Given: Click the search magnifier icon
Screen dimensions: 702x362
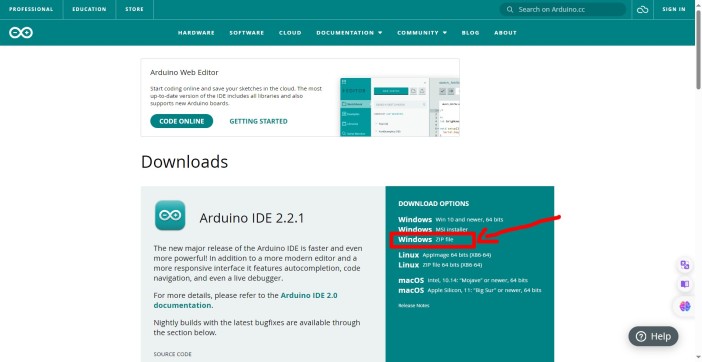Looking at the screenshot, I should click(x=509, y=9).
